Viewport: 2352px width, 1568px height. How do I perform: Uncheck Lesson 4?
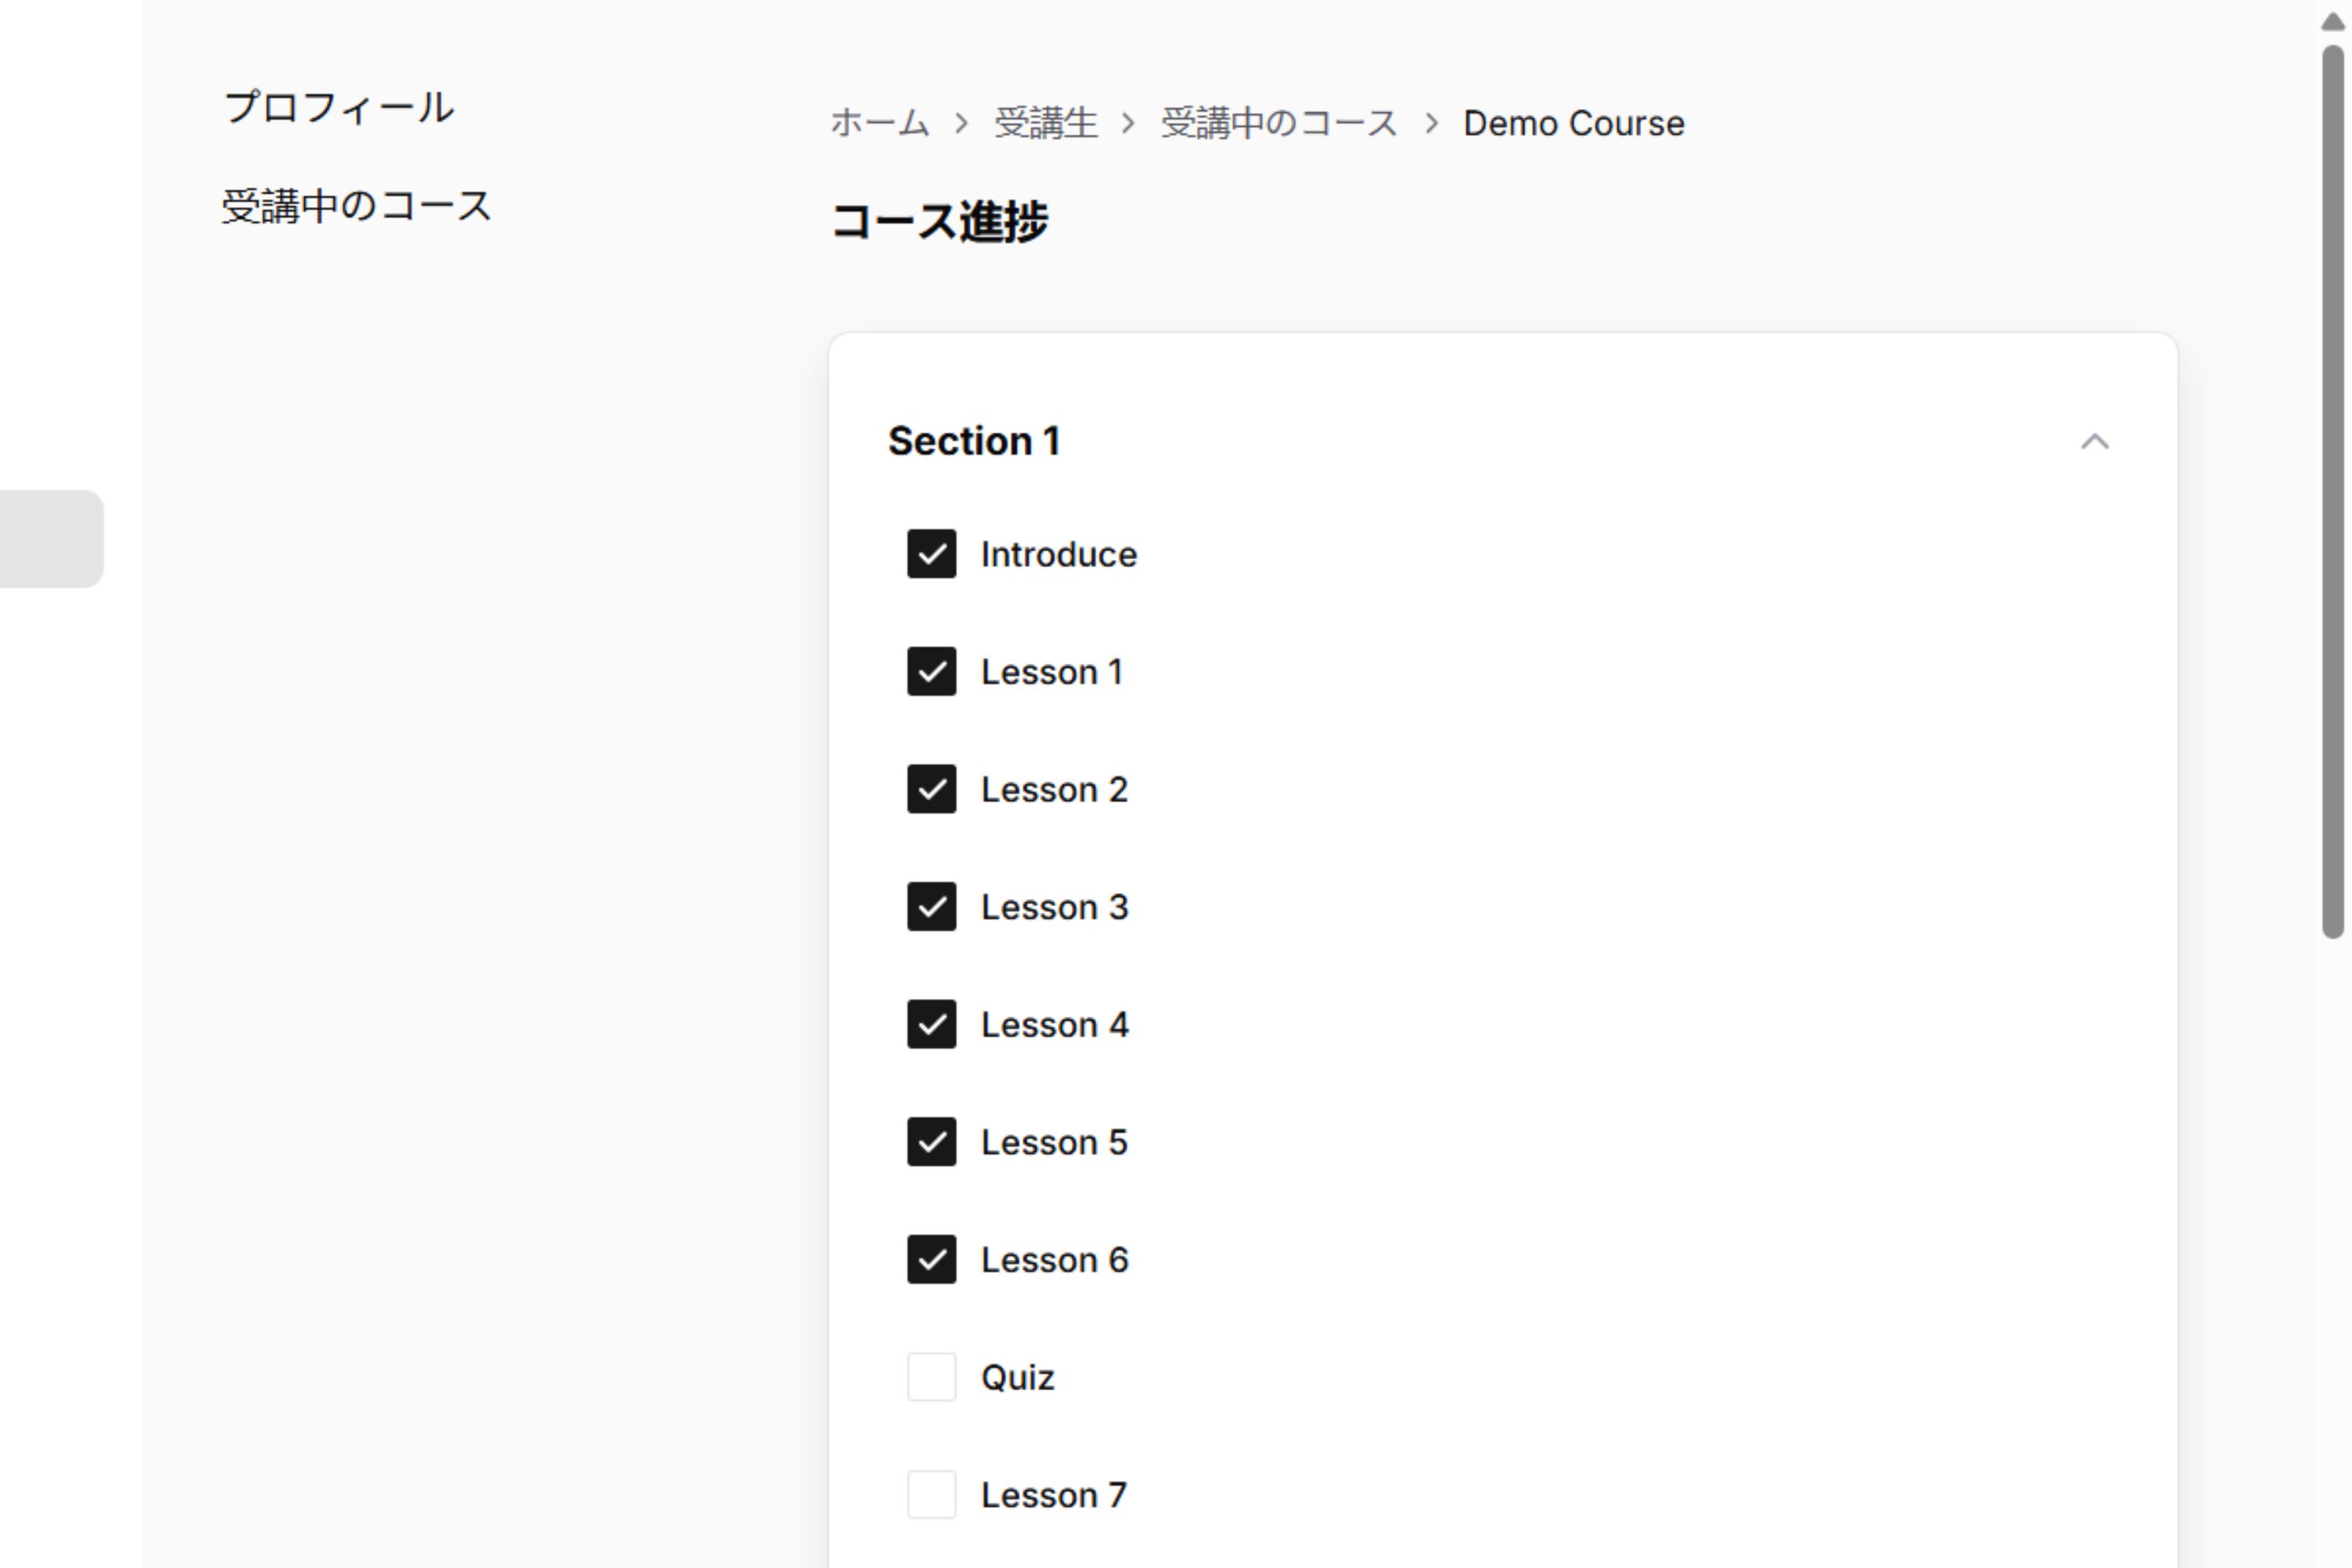coord(931,1024)
